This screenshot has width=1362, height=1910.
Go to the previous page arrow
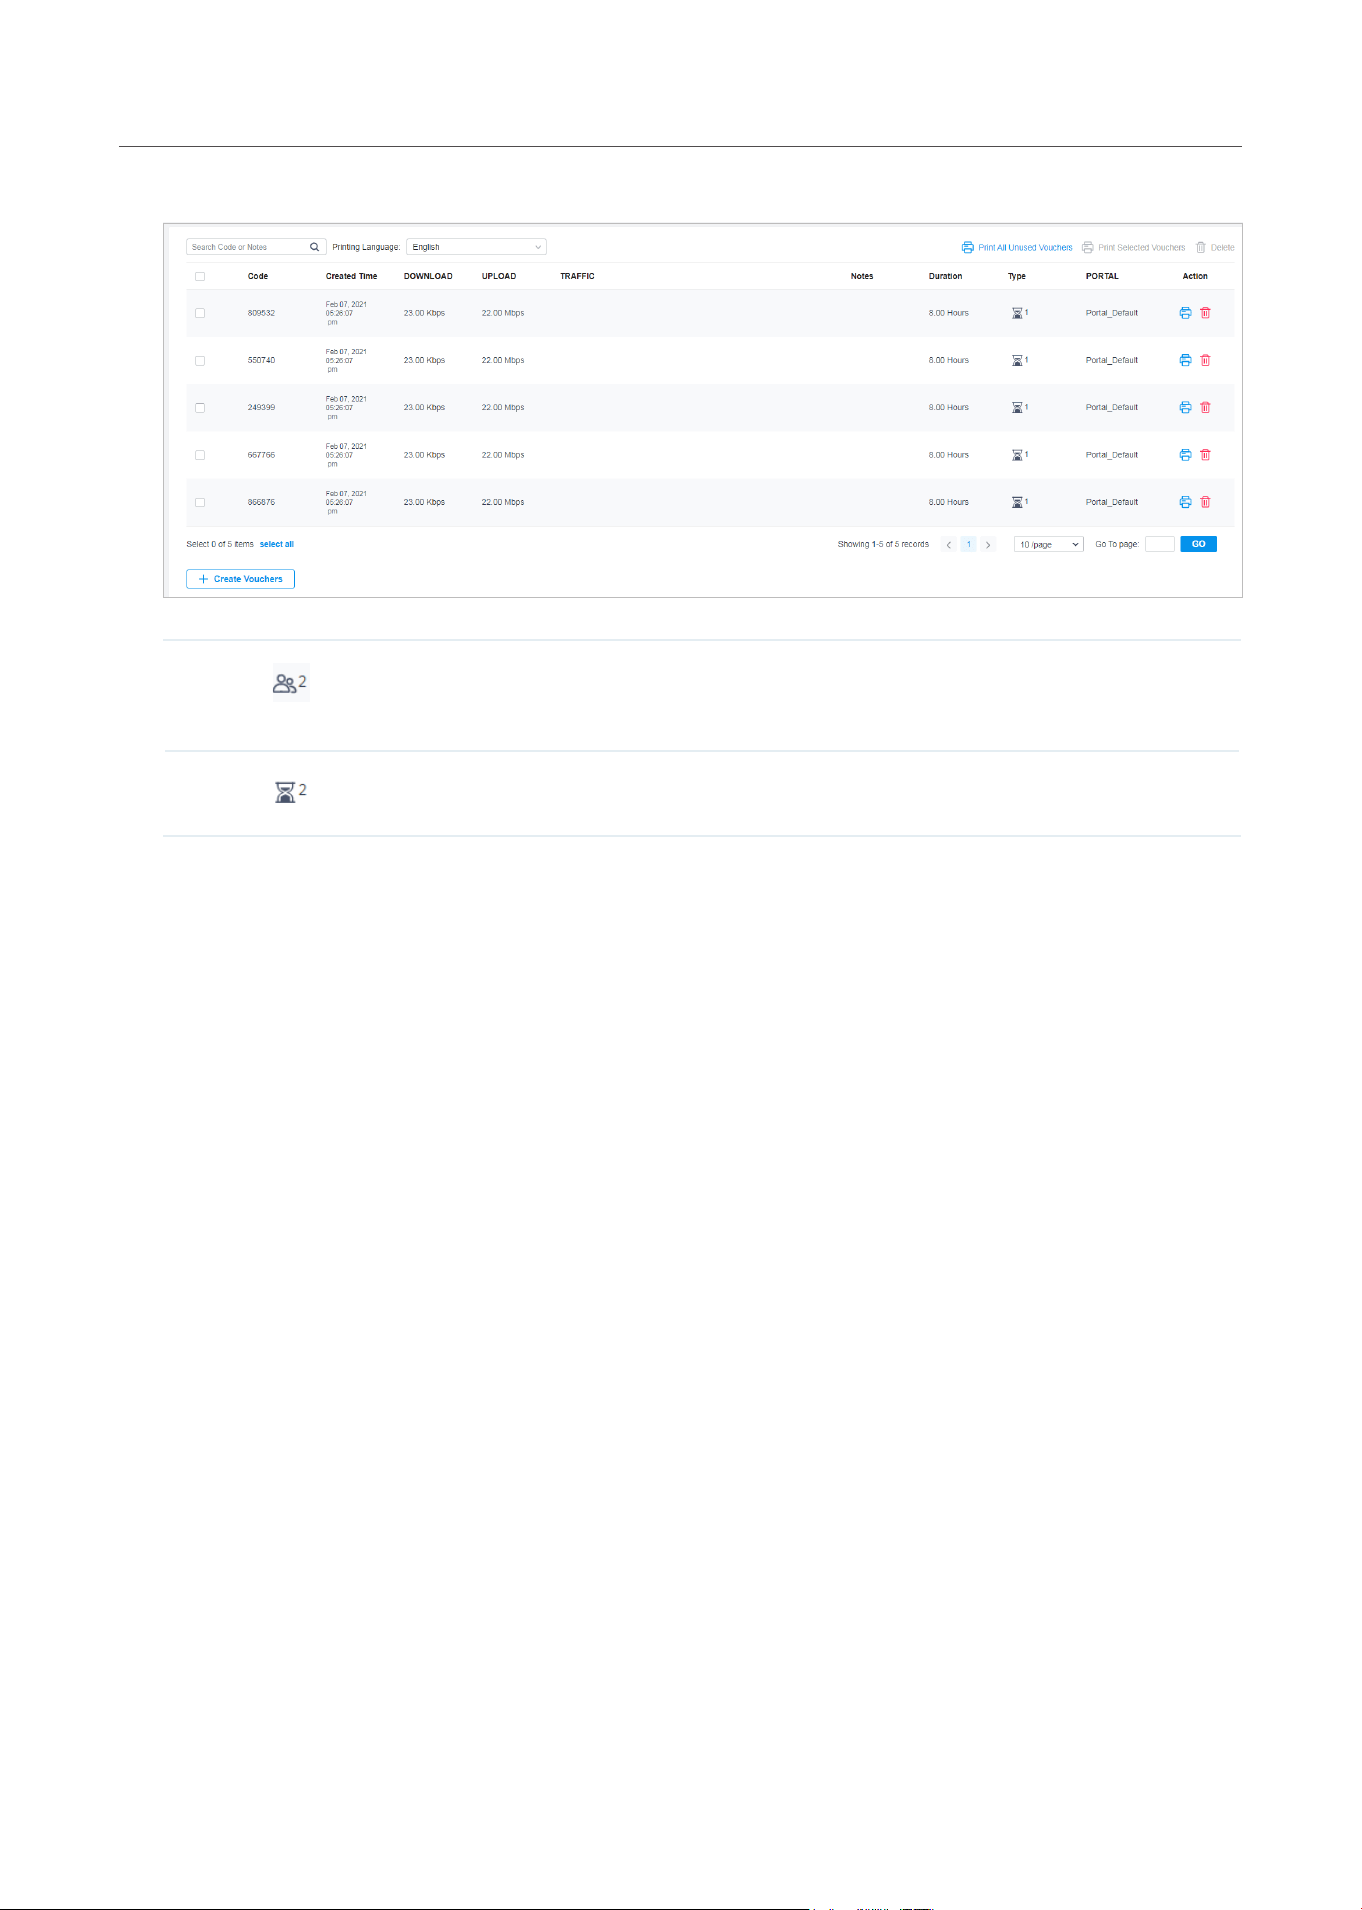[949, 544]
